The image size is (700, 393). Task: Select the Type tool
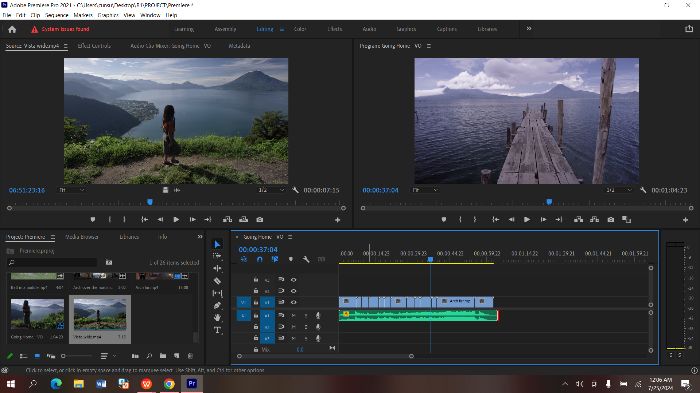(217, 330)
